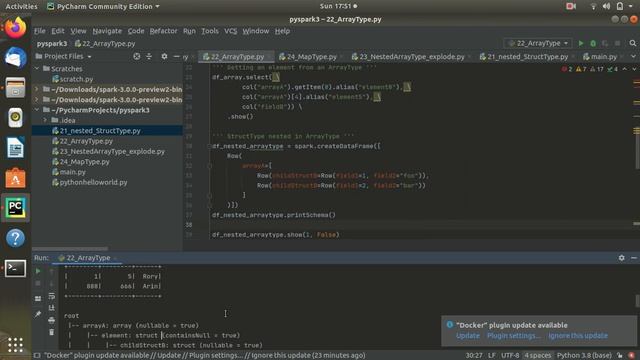
Task: Collapse the Scratches tree node
Action: point(37,69)
